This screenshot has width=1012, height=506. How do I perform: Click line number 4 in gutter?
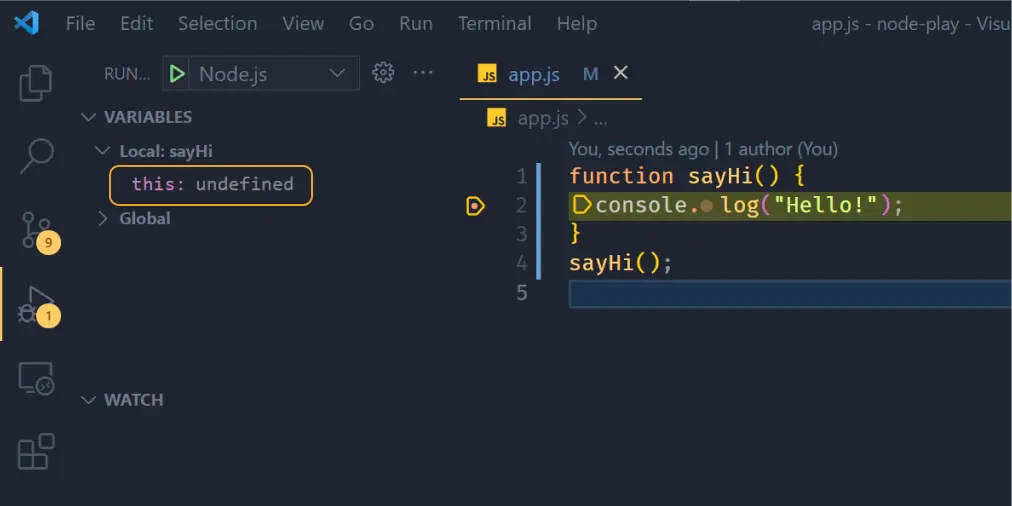coord(521,264)
